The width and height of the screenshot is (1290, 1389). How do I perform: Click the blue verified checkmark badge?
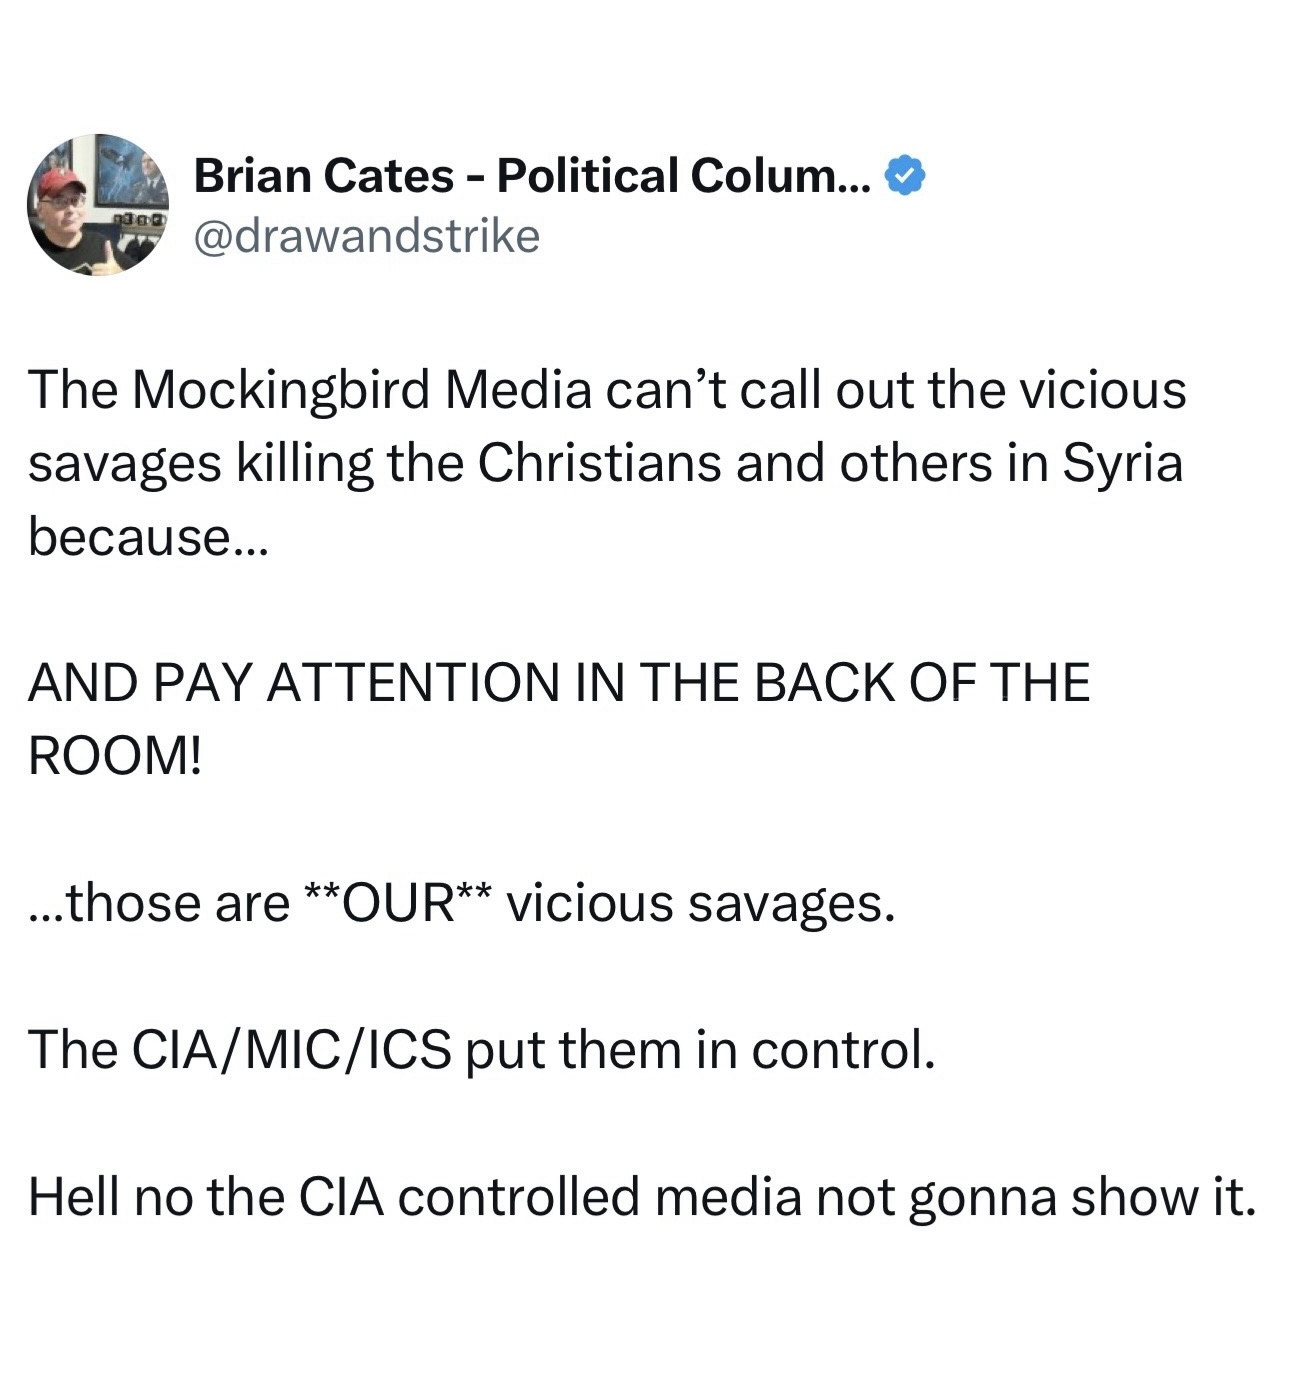click(906, 176)
